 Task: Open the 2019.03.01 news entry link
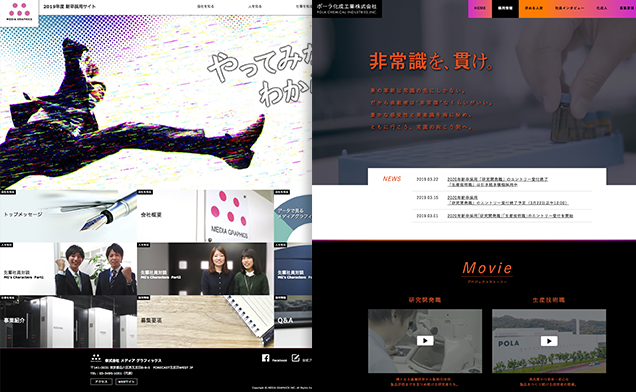point(510,216)
